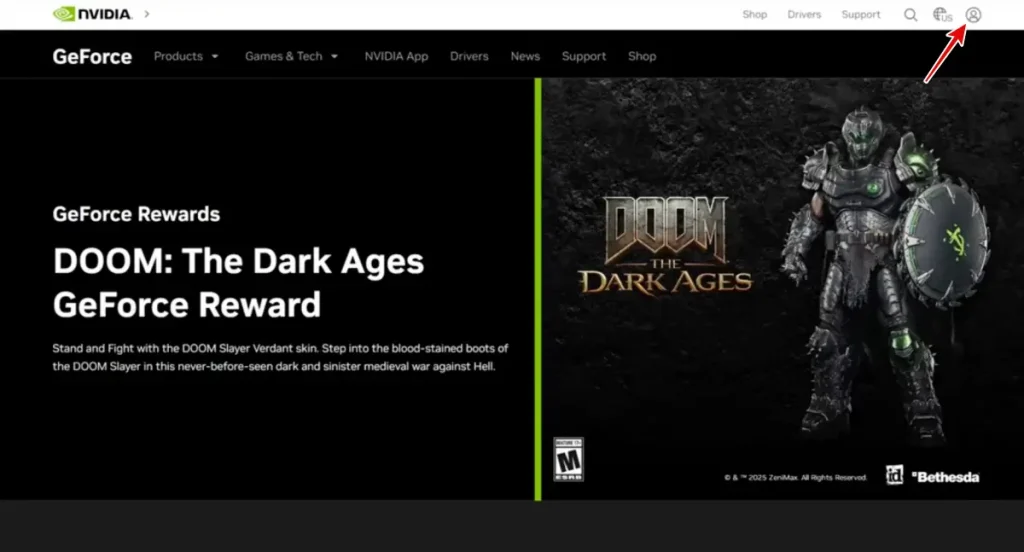Expand the chevron beside NVIDIA logo
The height and width of the screenshot is (552, 1024).
click(147, 14)
